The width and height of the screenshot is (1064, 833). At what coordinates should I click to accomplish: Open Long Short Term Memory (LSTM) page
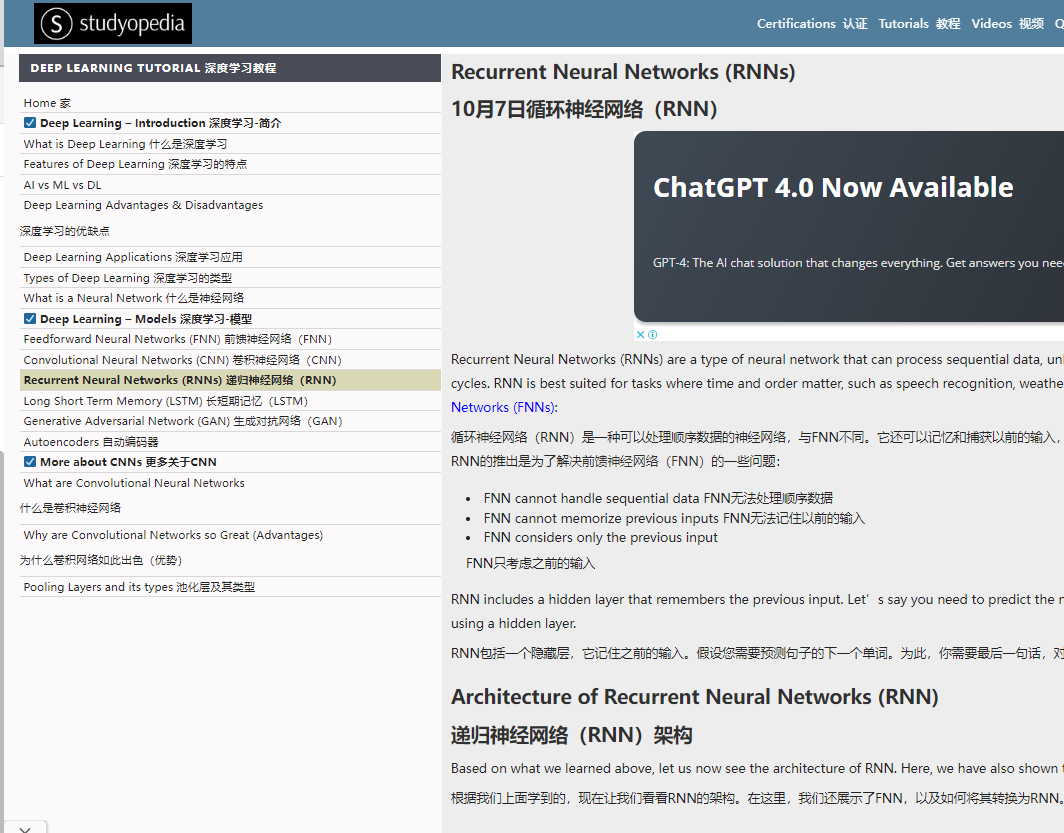pyautogui.click(x=166, y=401)
